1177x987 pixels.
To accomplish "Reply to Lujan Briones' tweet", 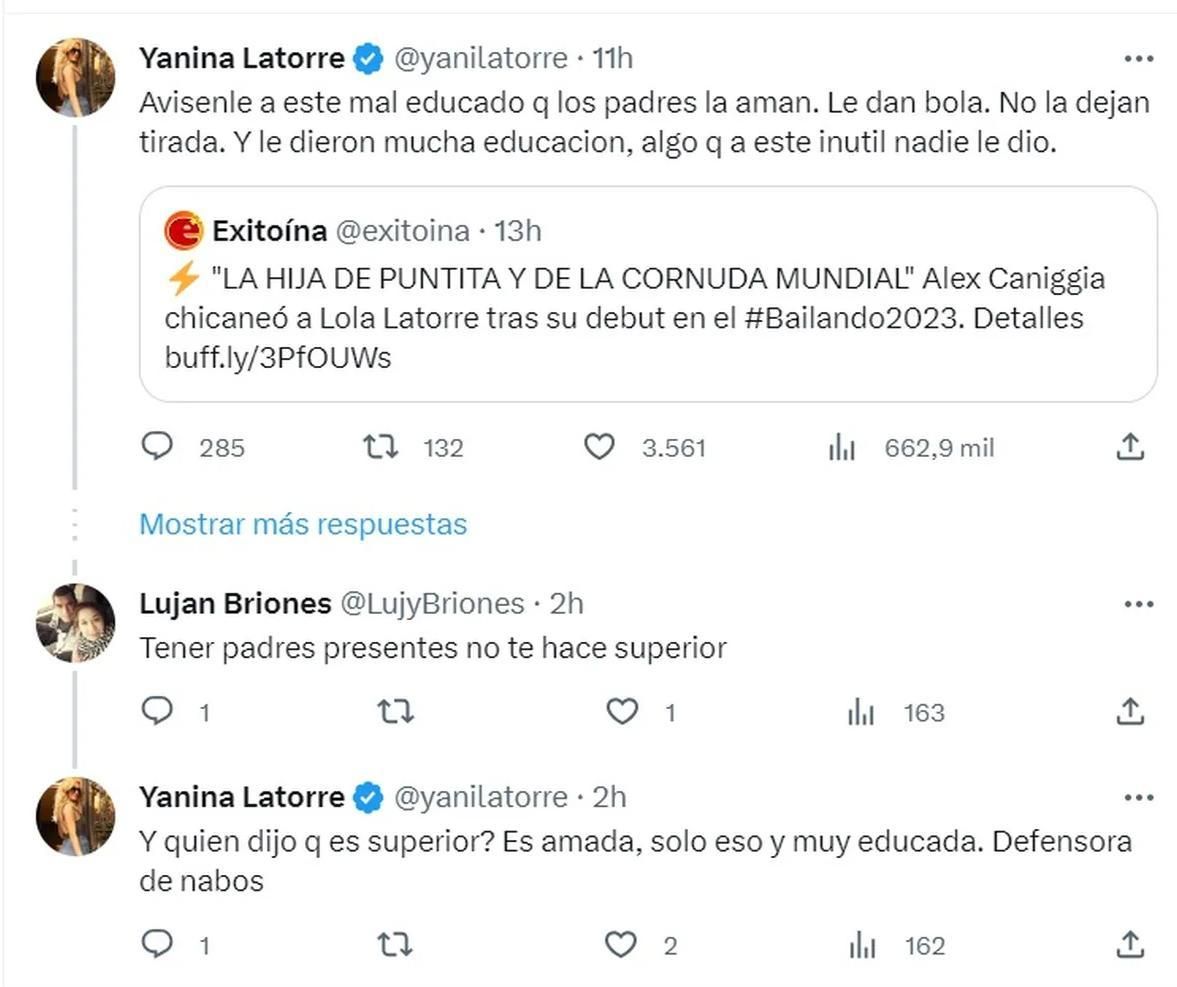I will 158,711.
